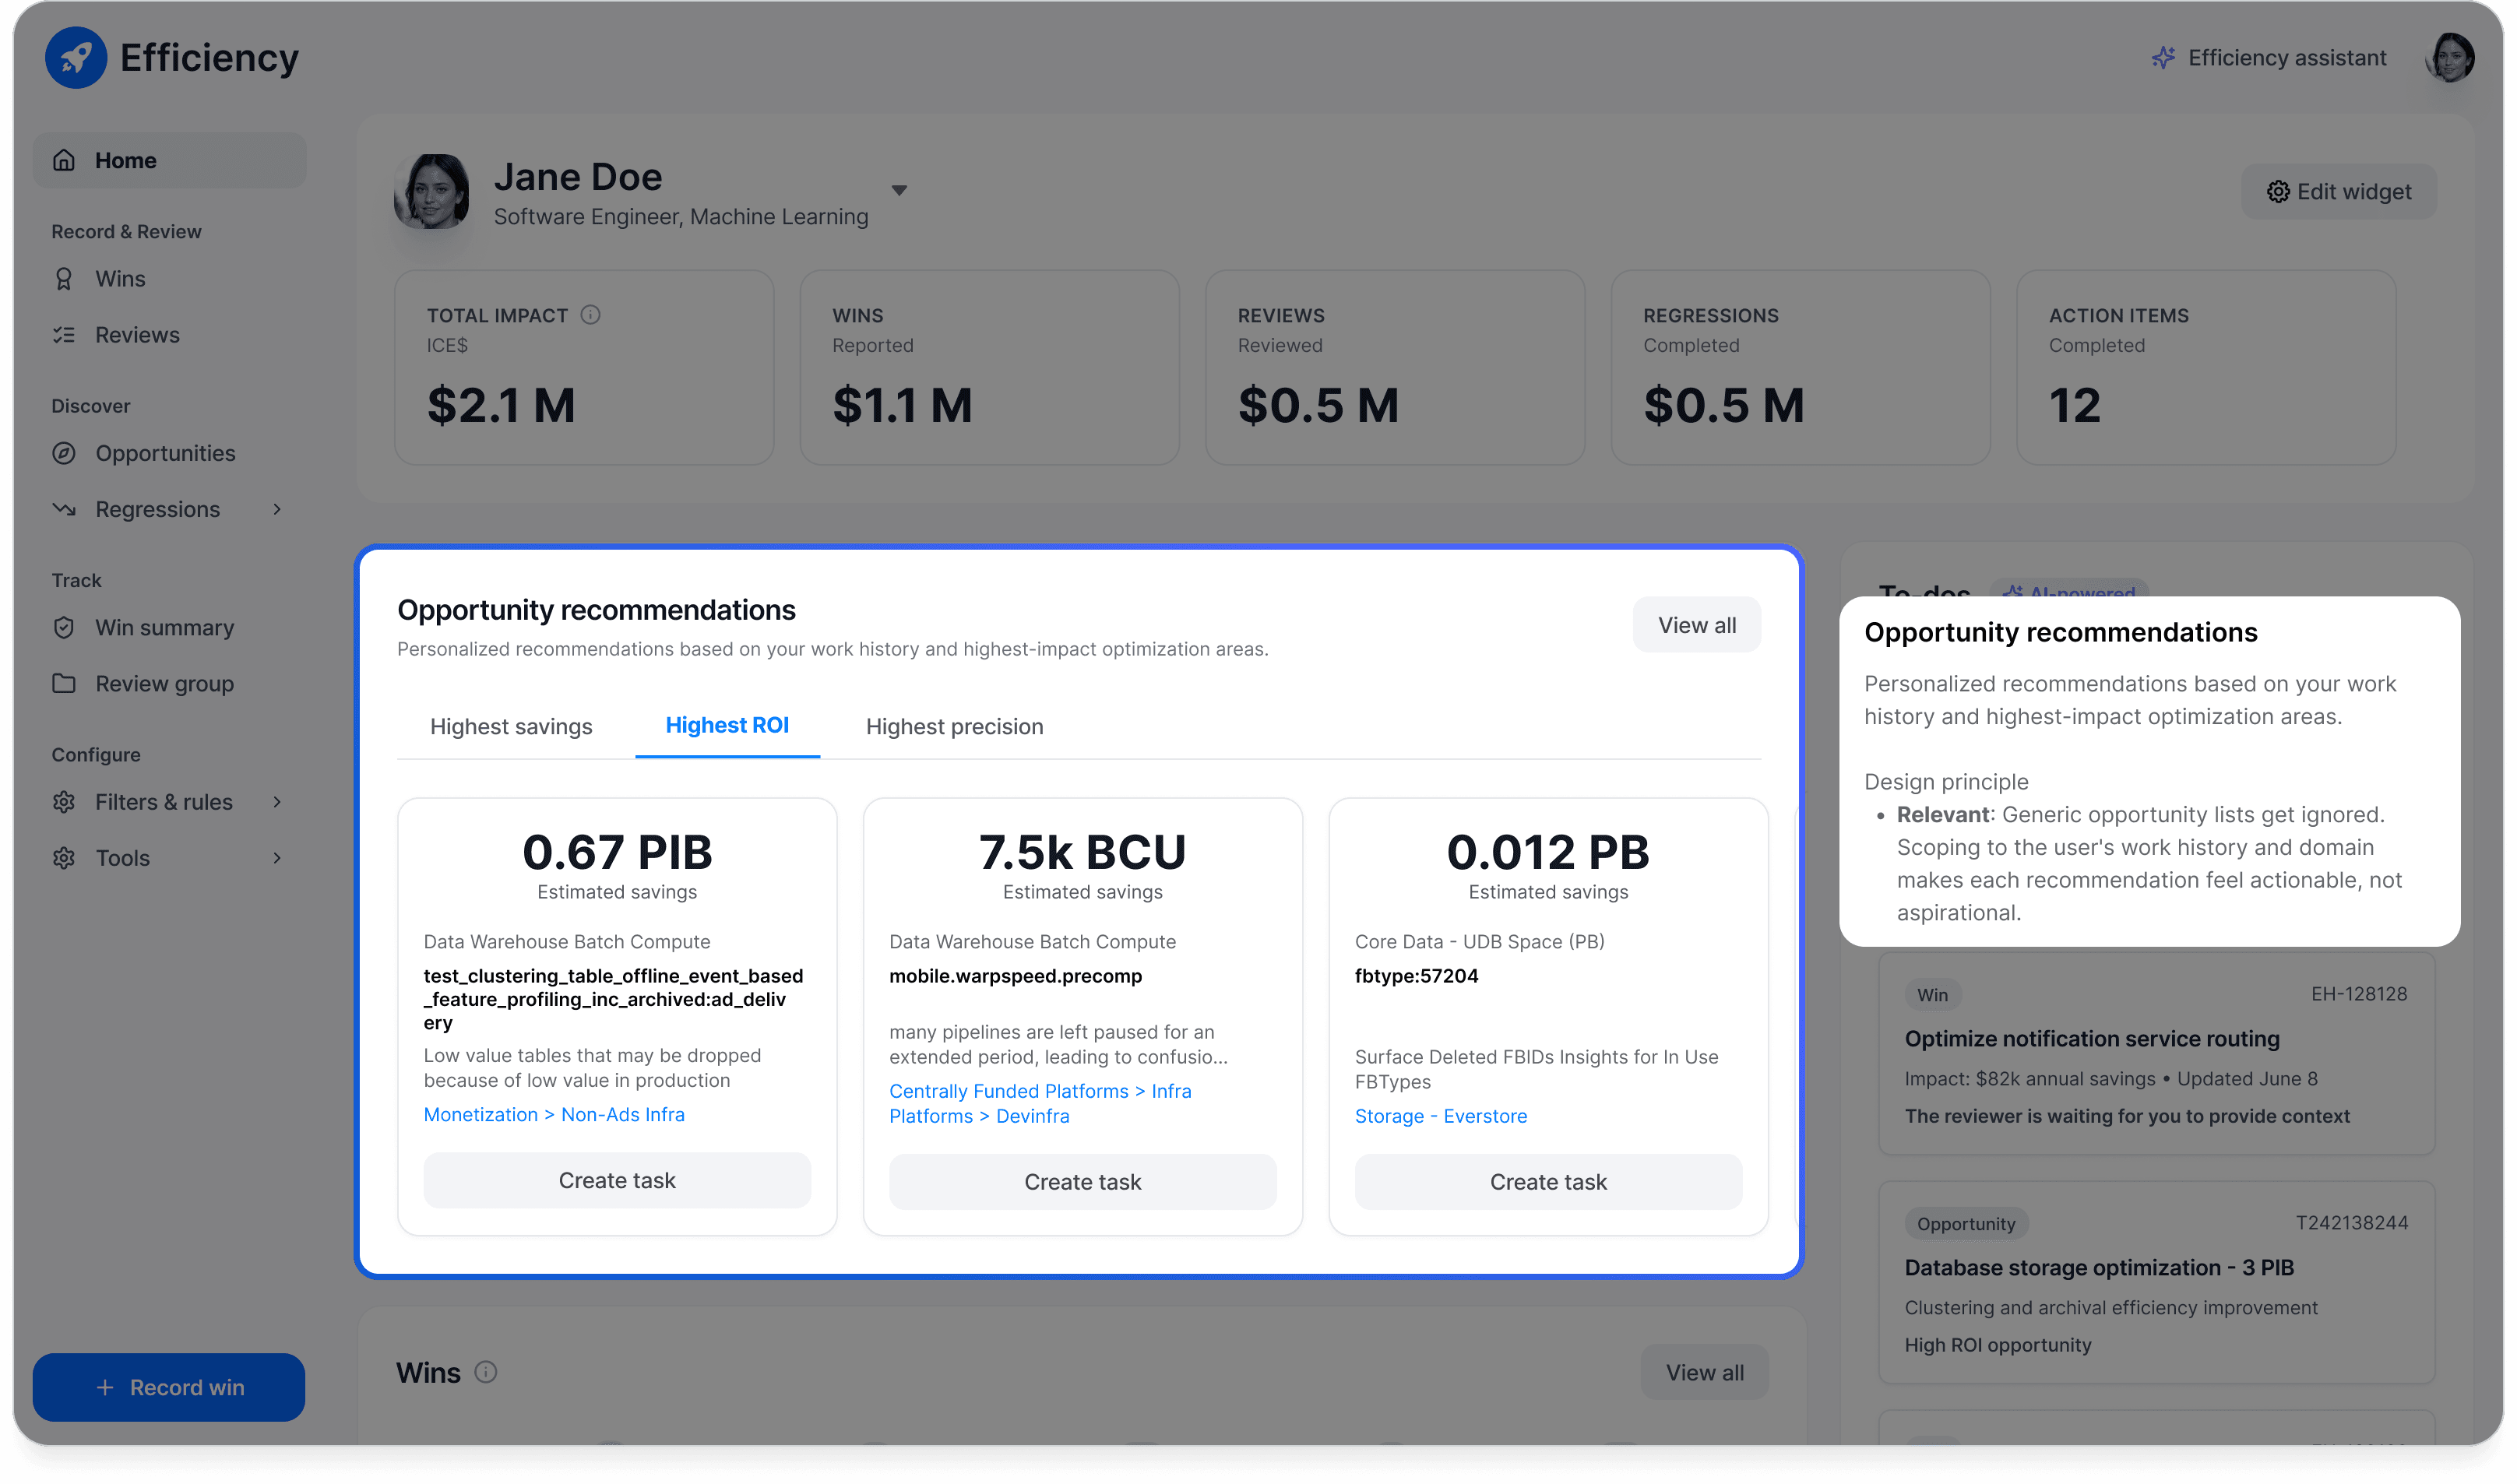Click the Win summary shield icon

coord(64,628)
